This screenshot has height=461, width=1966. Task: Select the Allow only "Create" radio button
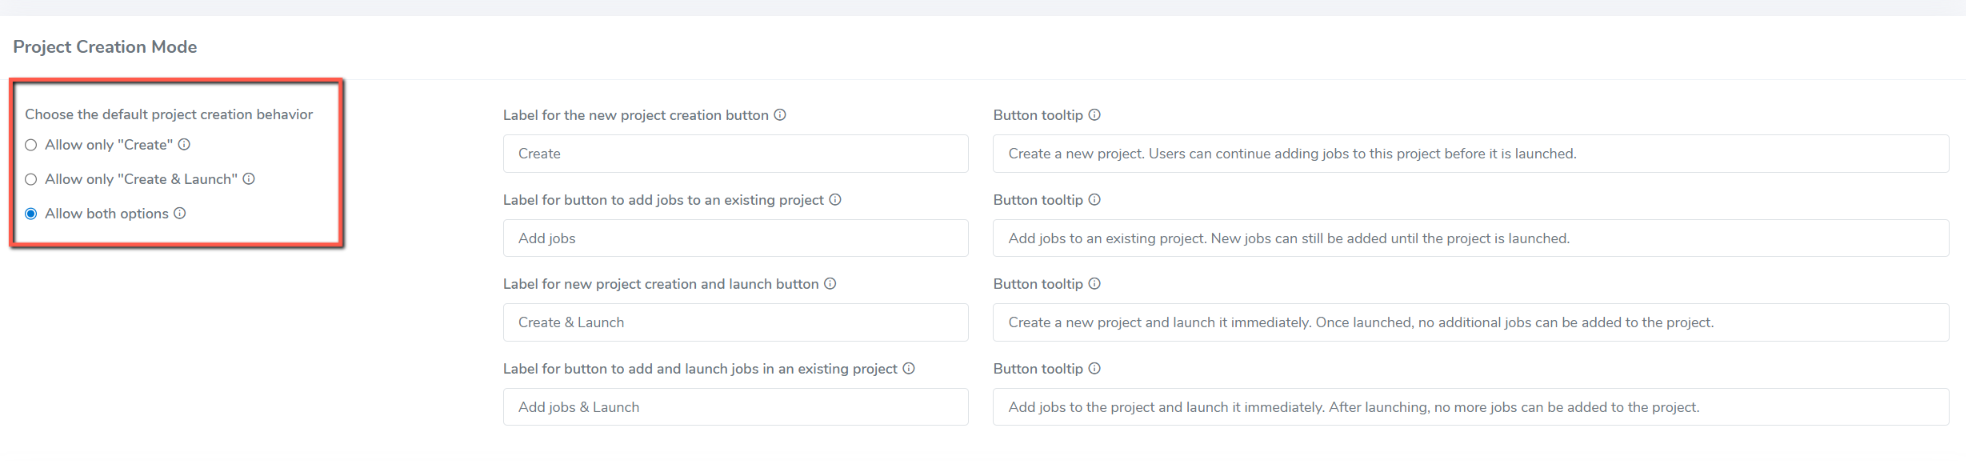tap(31, 145)
